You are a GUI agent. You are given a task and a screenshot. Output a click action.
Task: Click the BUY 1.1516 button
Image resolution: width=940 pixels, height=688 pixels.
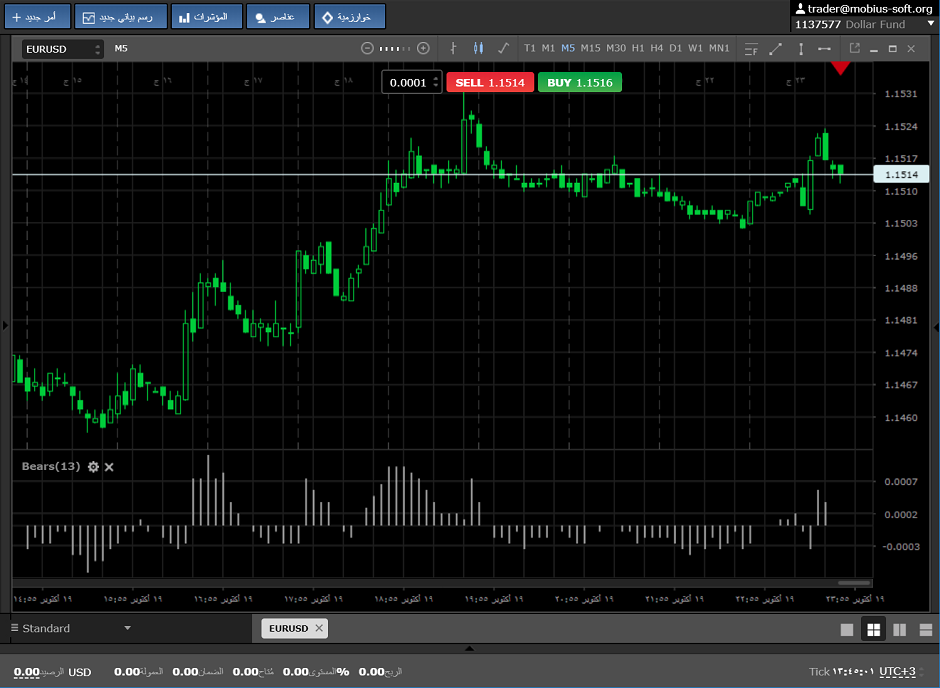(580, 83)
